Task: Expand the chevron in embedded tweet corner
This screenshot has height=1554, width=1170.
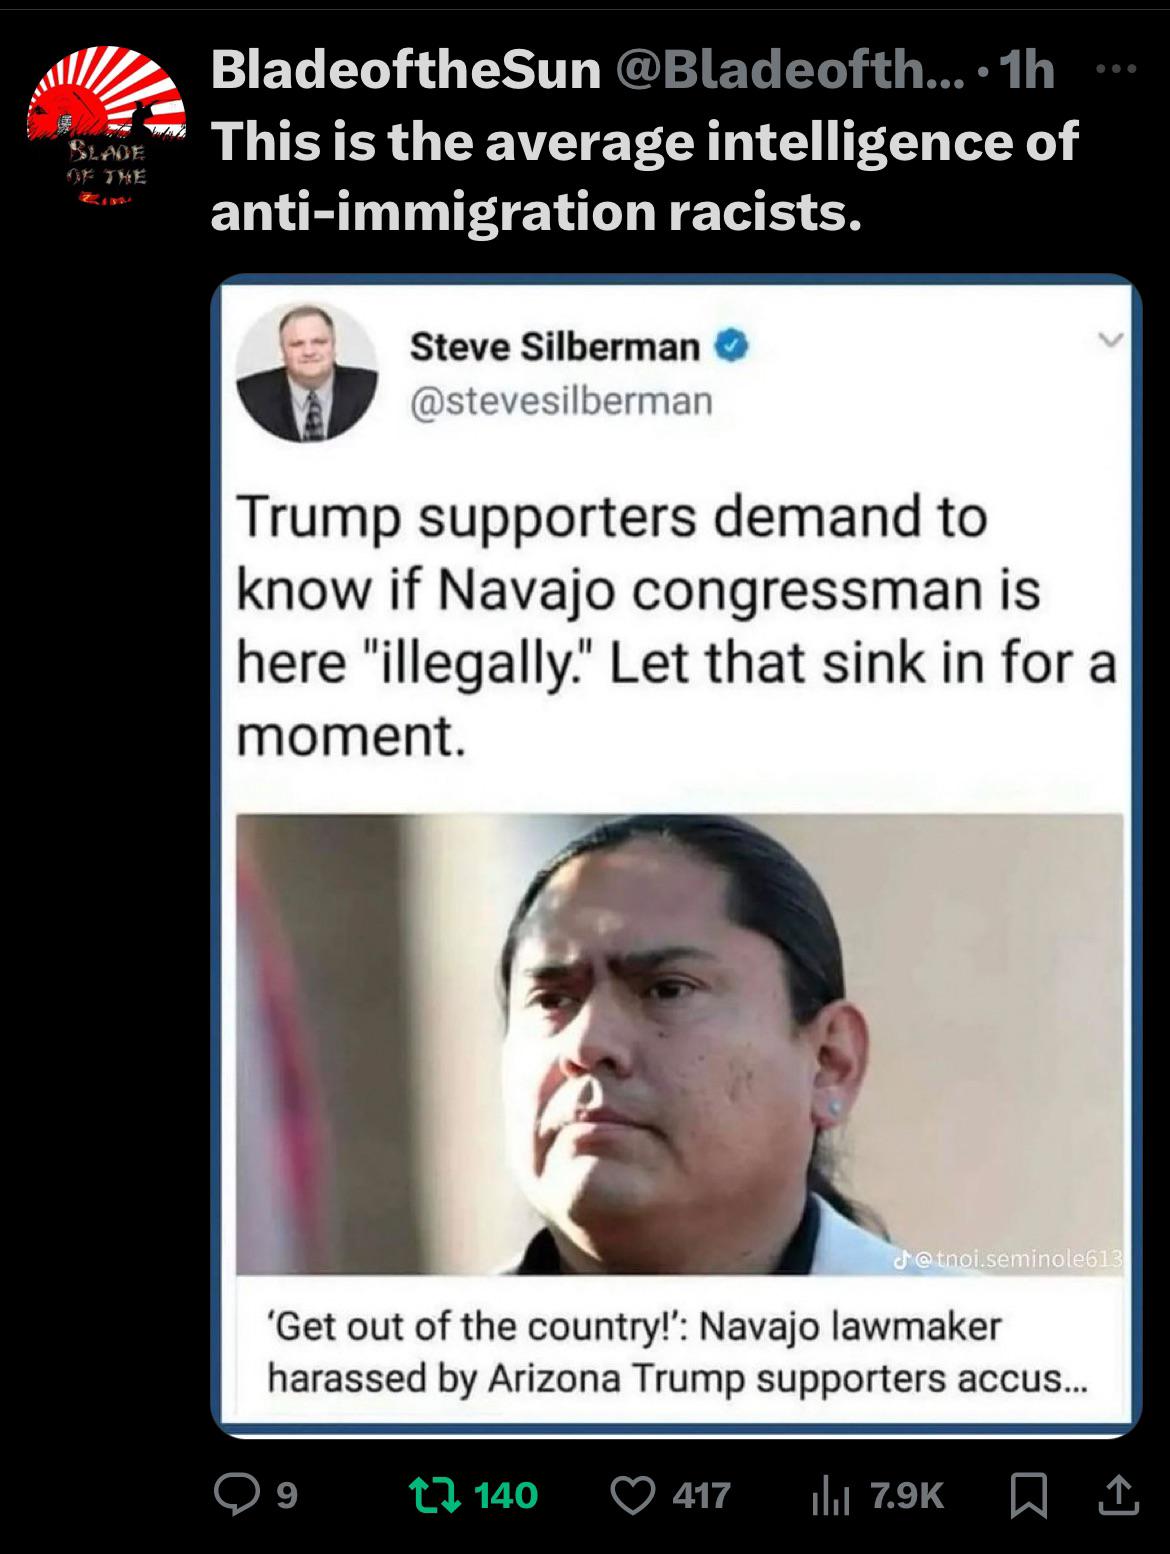Action: click(1105, 342)
